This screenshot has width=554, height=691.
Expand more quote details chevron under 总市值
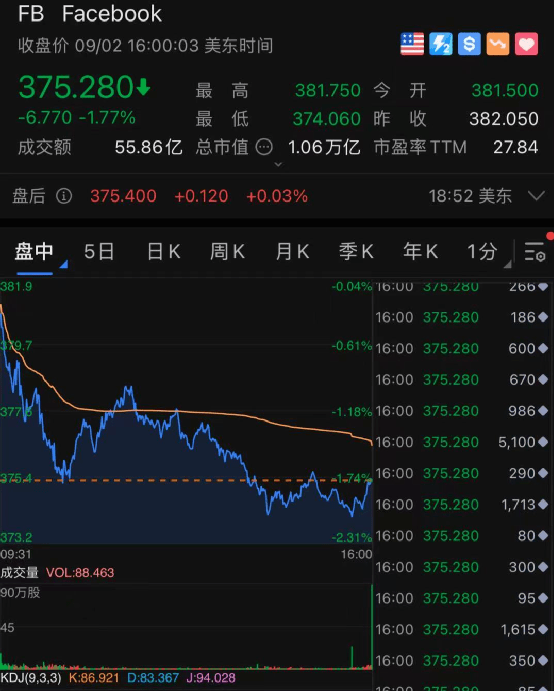click(x=278, y=164)
